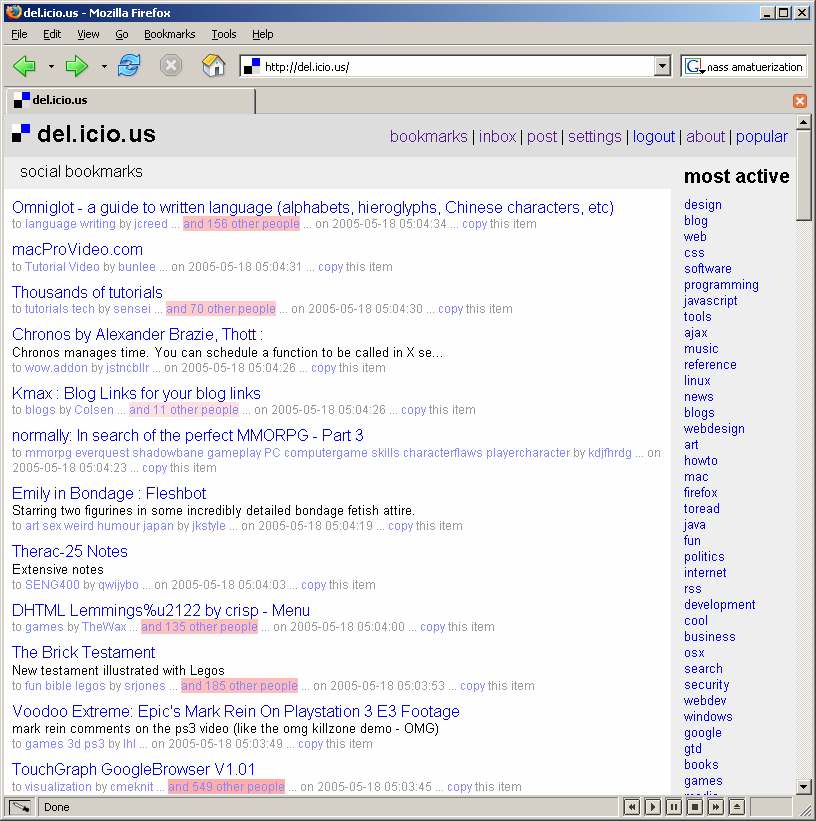Select the 'security' tag in most active
The height and width of the screenshot is (821, 816).
[707, 685]
